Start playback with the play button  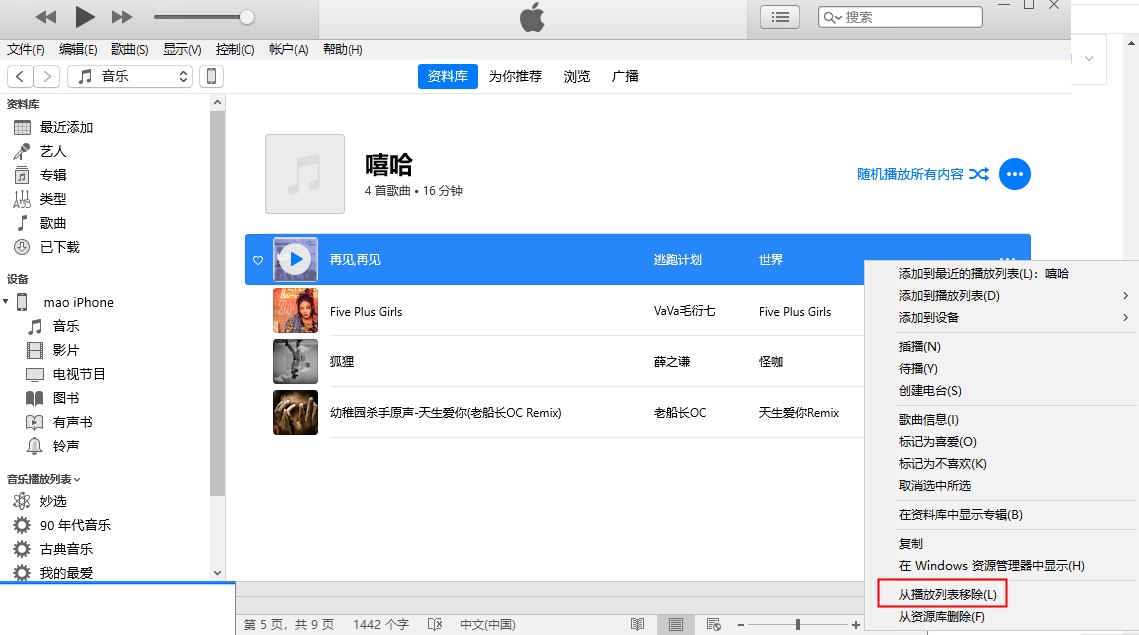pos(85,16)
